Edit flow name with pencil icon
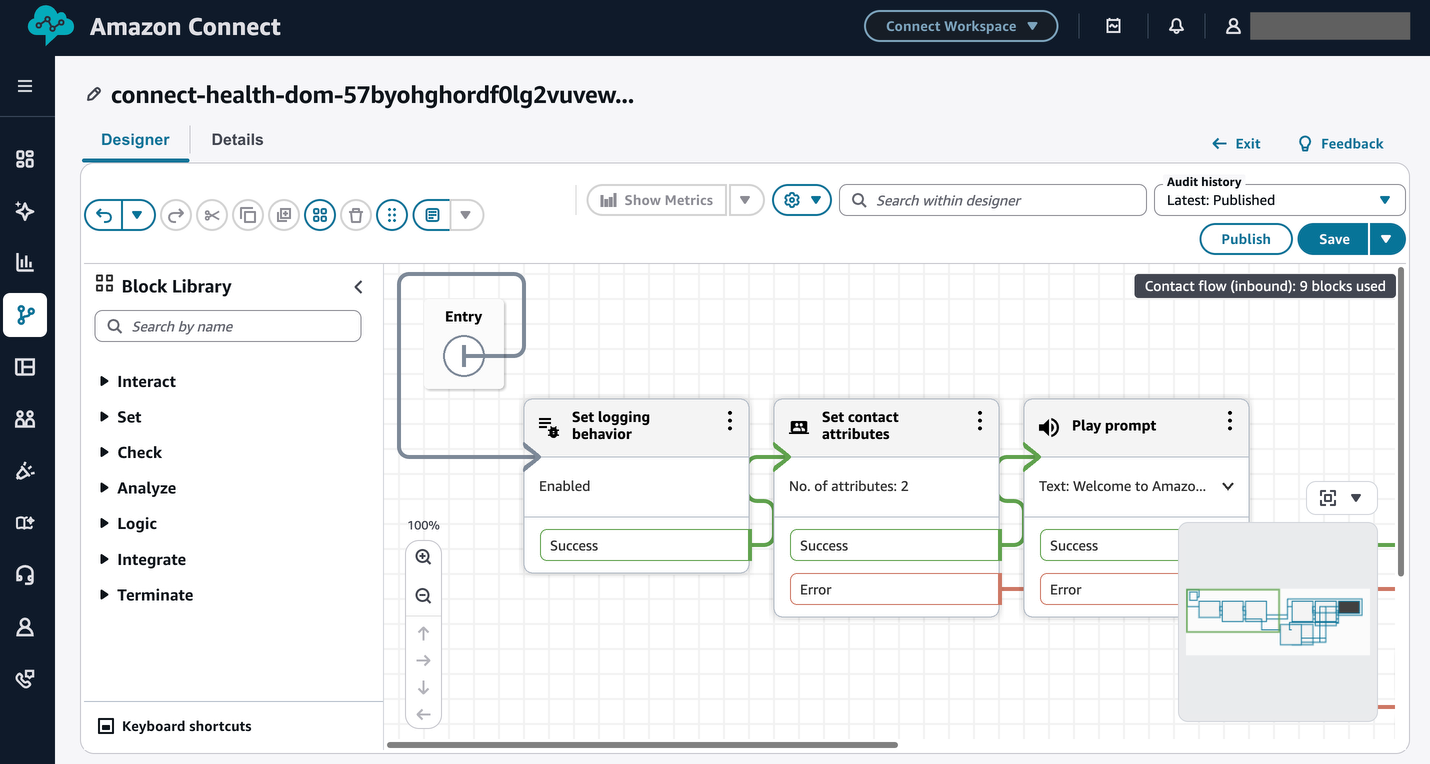The width and height of the screenshot is (1430, 764). 94,95
